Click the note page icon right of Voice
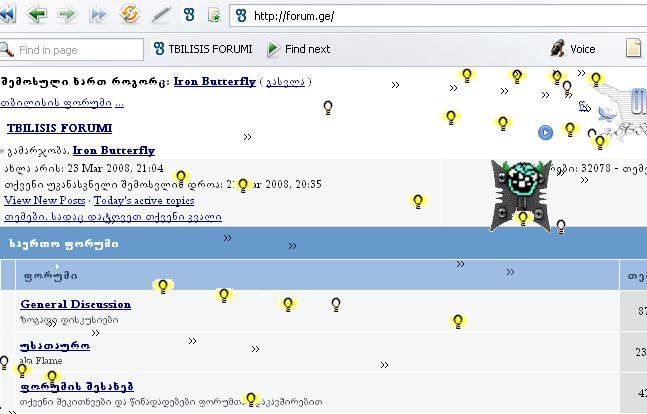 pos(633,47)
